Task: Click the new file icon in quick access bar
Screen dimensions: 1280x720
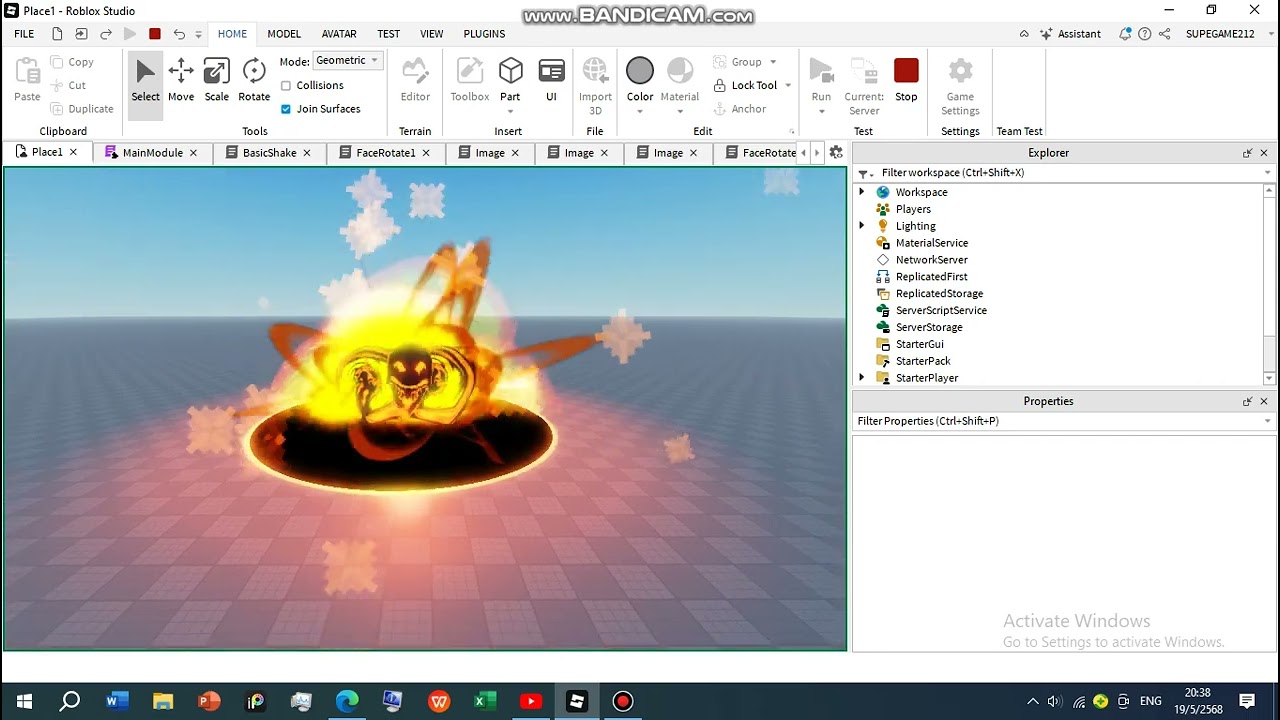Action: [x=57, y=34]
